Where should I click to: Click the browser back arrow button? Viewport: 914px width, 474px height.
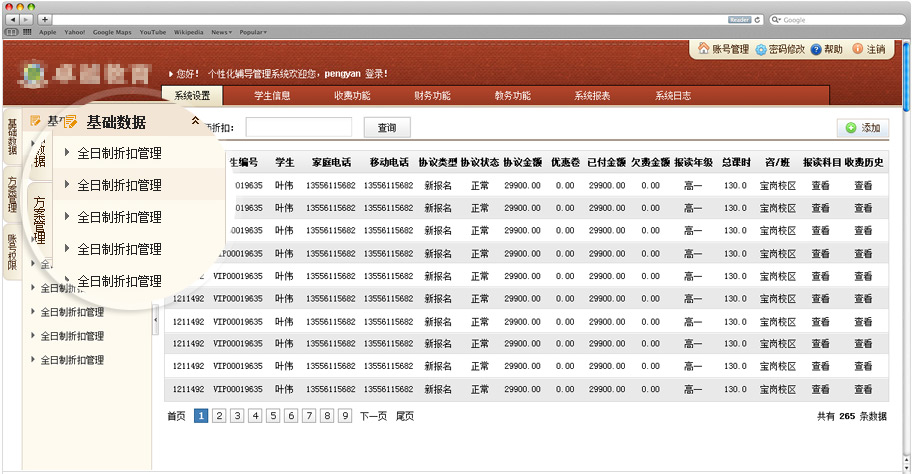(12, 19)
